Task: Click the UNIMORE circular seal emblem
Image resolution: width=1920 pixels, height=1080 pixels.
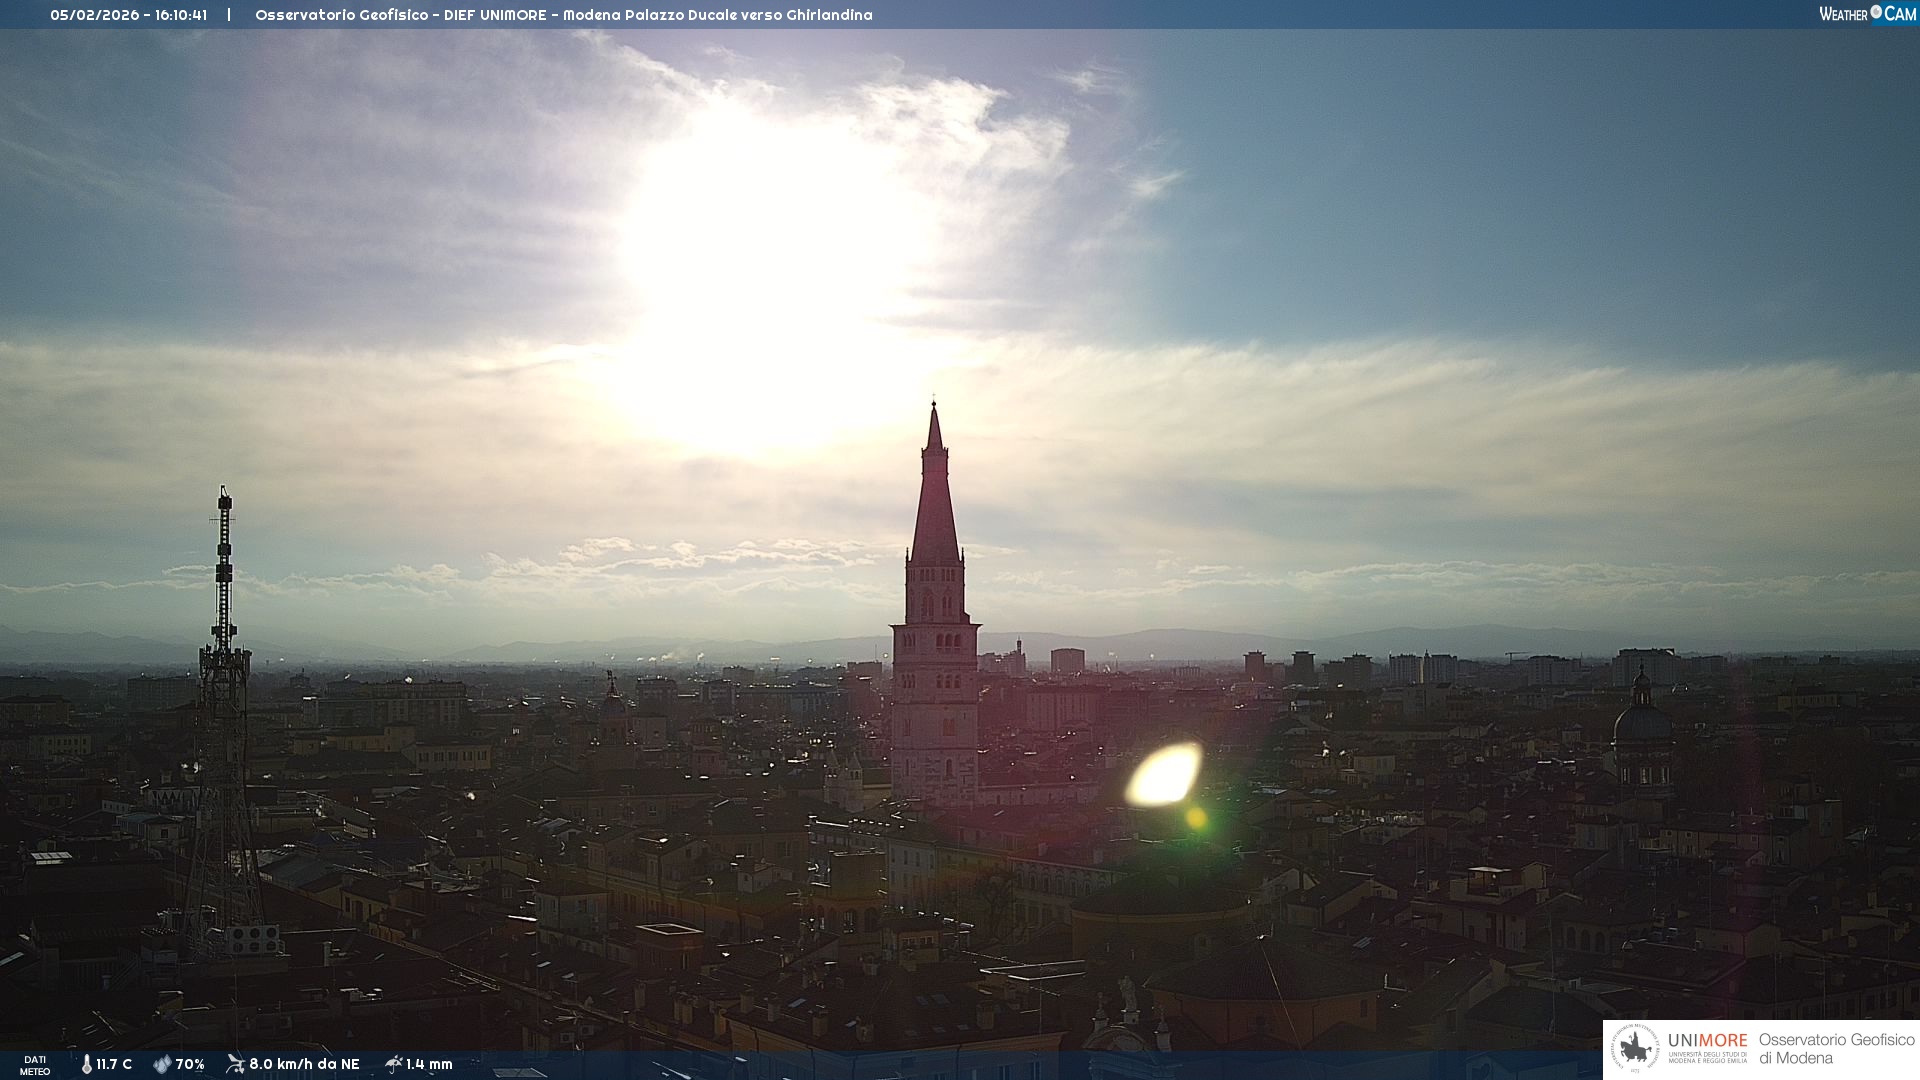Action: click(x=1636, y=1049)
